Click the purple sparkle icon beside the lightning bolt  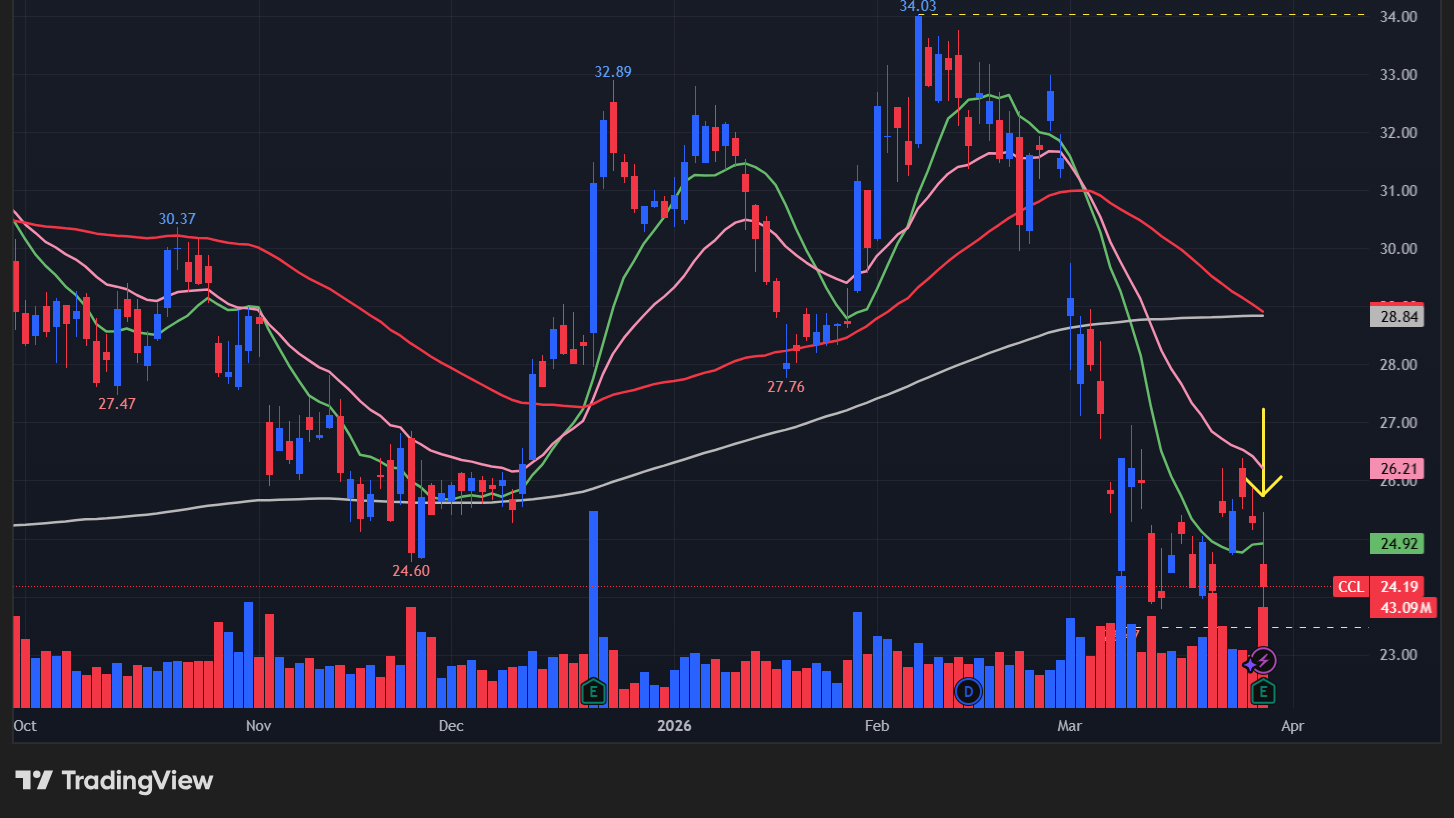(x=1248, y=664)
